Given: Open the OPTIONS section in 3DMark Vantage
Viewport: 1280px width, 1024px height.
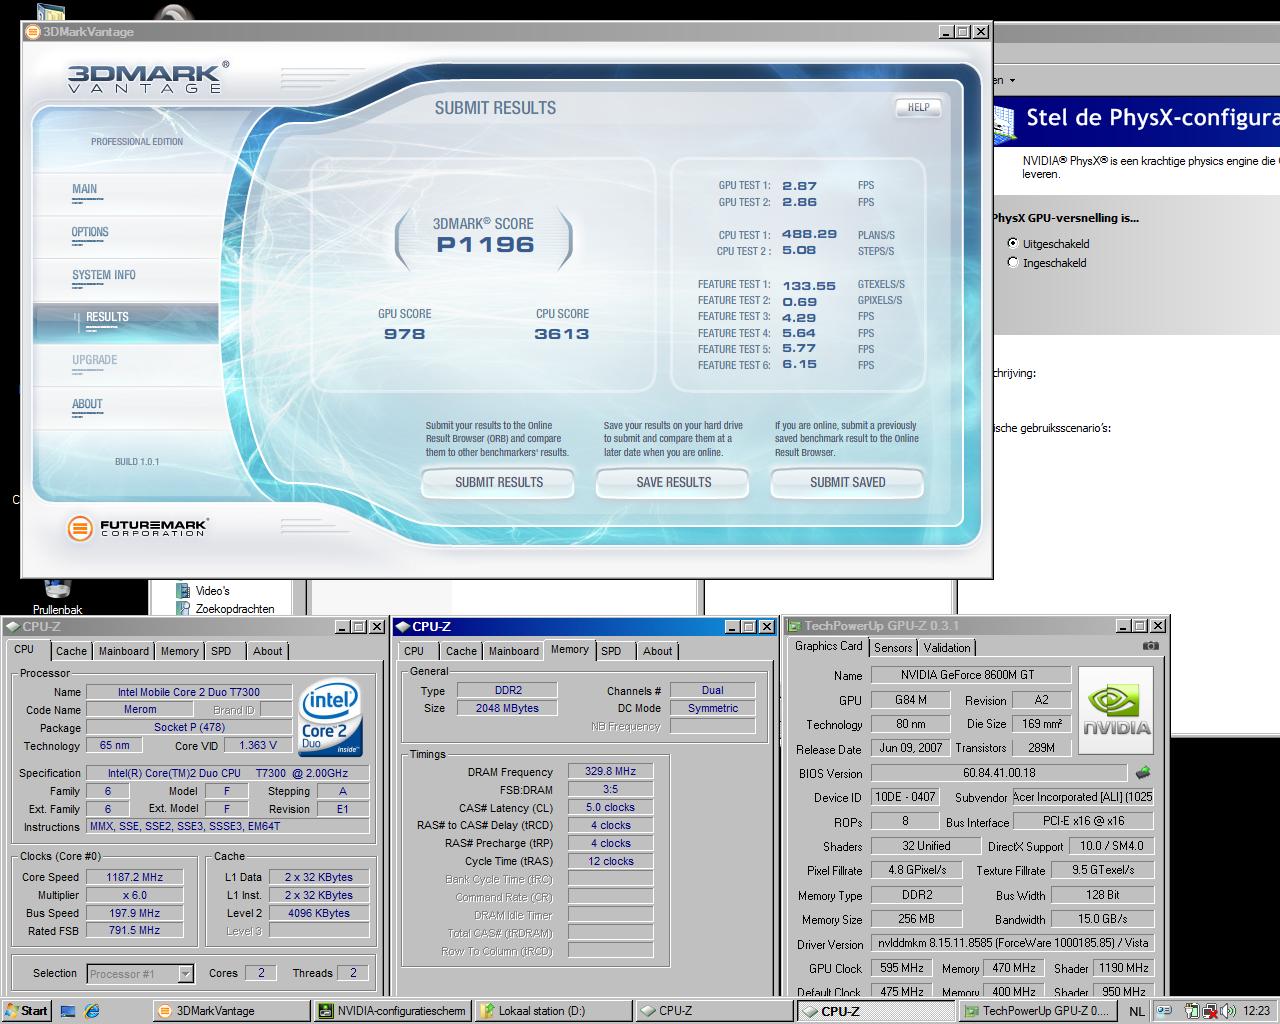Looking at the screenshot, I should tap(90, 232).
